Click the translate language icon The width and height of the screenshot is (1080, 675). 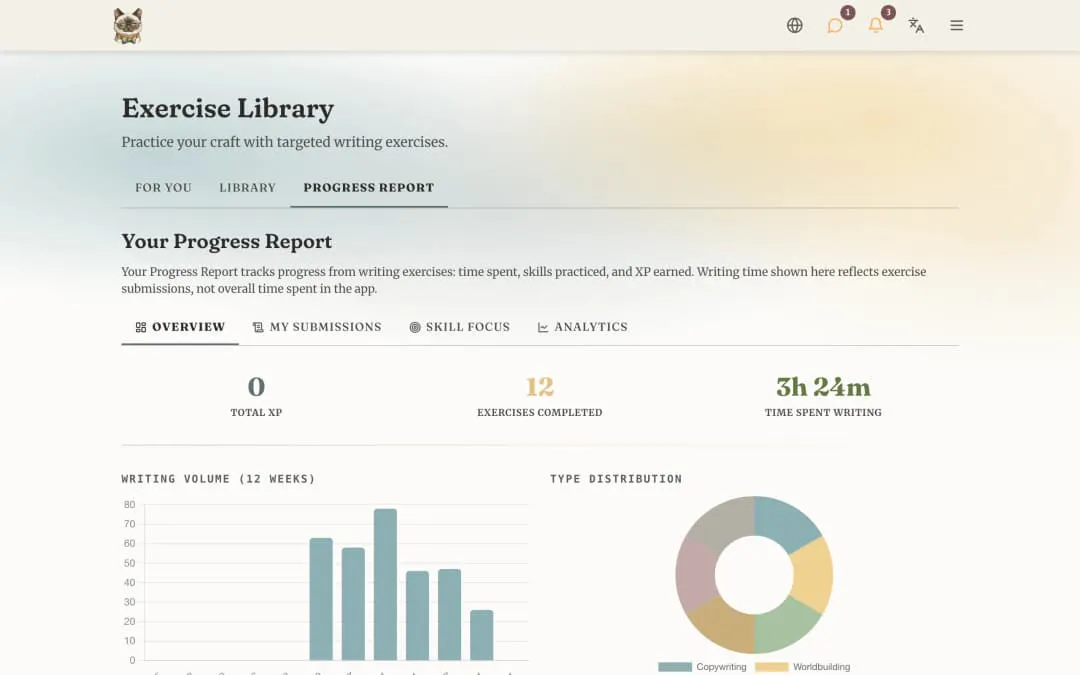click(916, 25)
